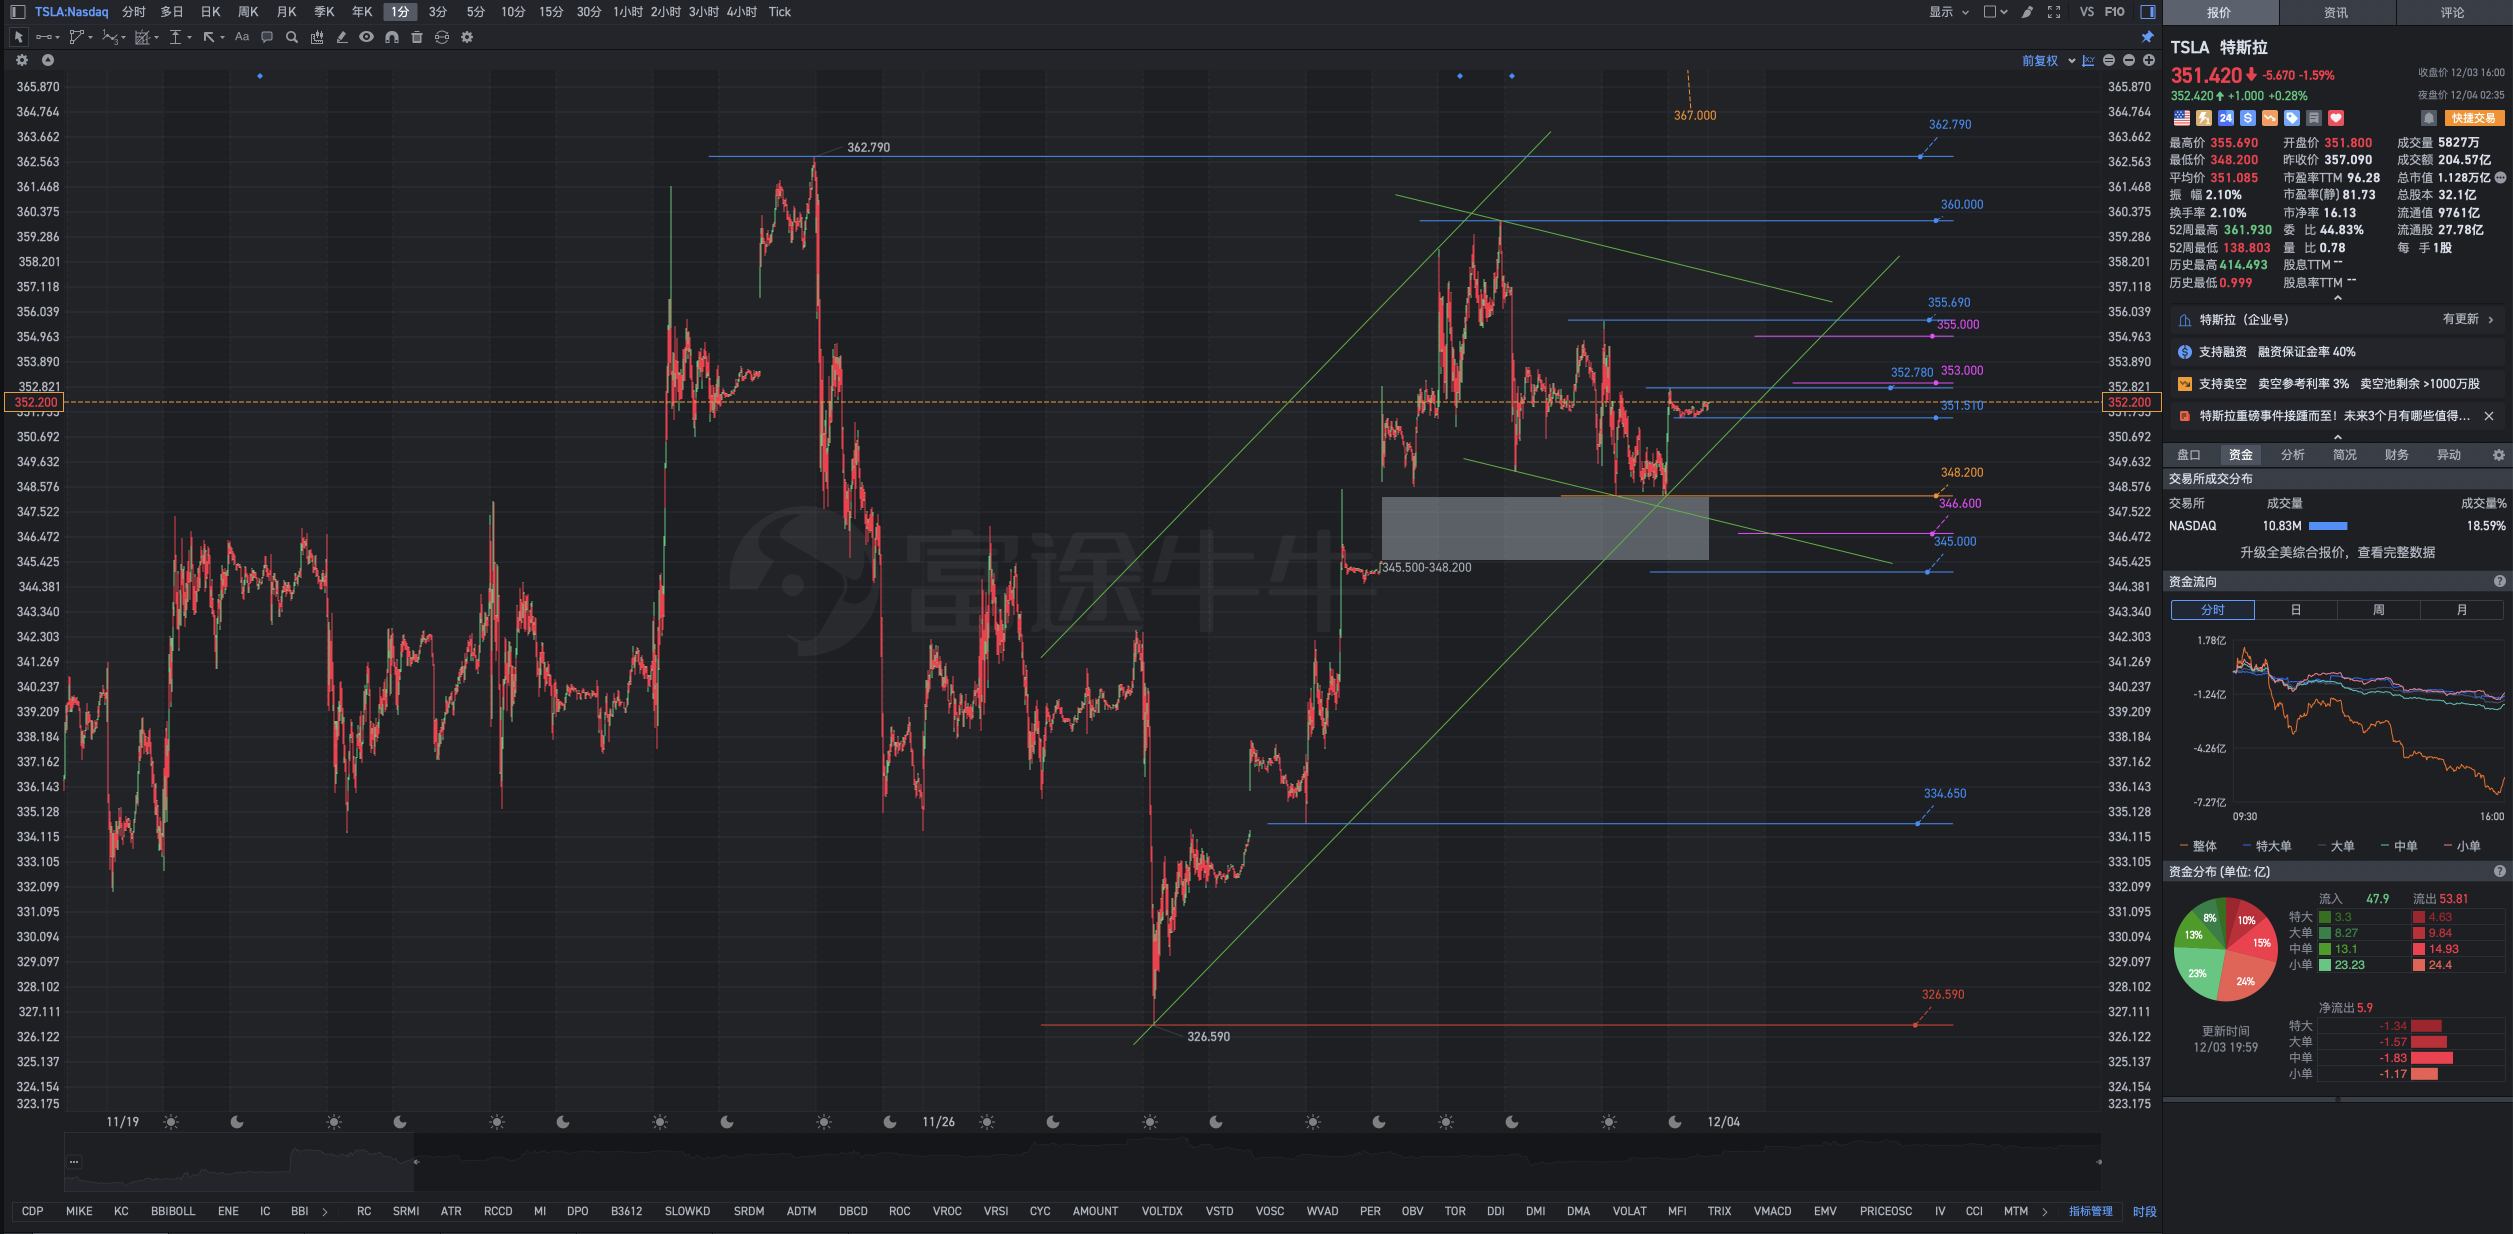Click the red heart favorite icon
Image resolution: width=2513 pixels, height=1234 pixels.
coord(2335,118)
